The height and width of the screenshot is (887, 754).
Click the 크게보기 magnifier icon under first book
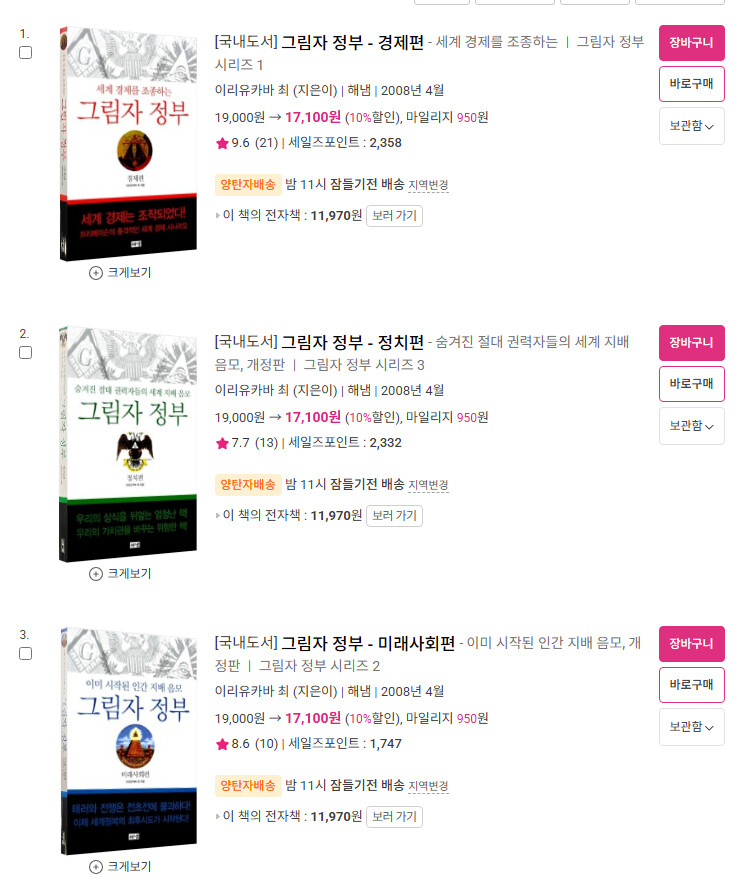96,273
